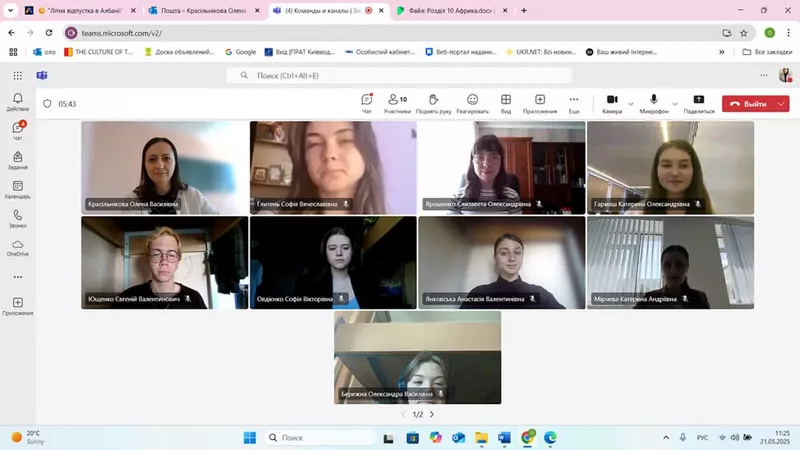Open Activity notifications in sidebar
Screen dimensions: 800x450
(x=17, y=102)
